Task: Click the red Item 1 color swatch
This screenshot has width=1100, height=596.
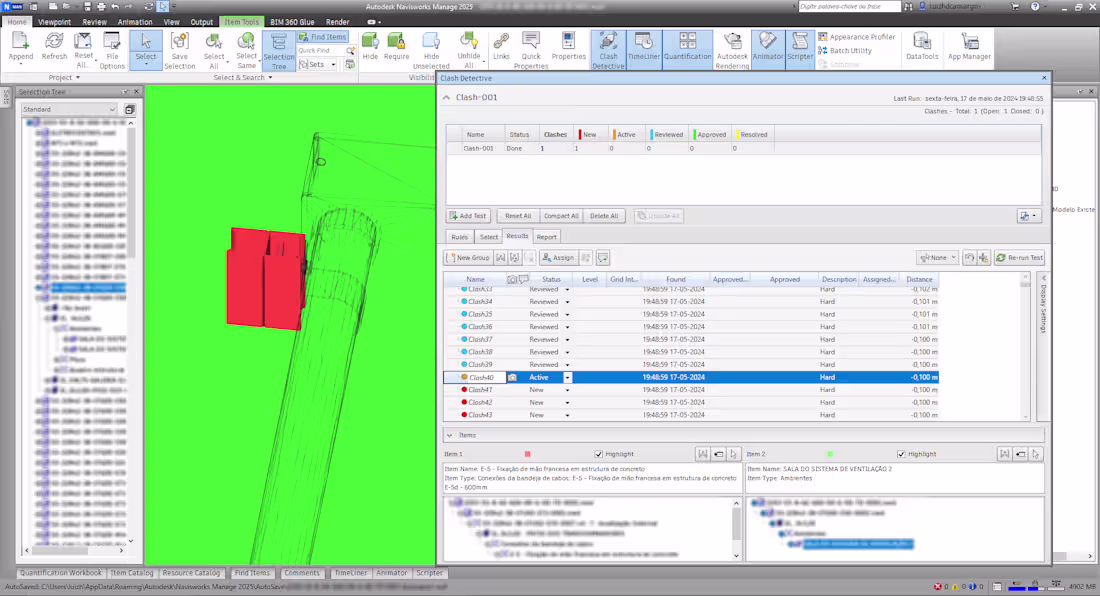Action: click(527, 454)
